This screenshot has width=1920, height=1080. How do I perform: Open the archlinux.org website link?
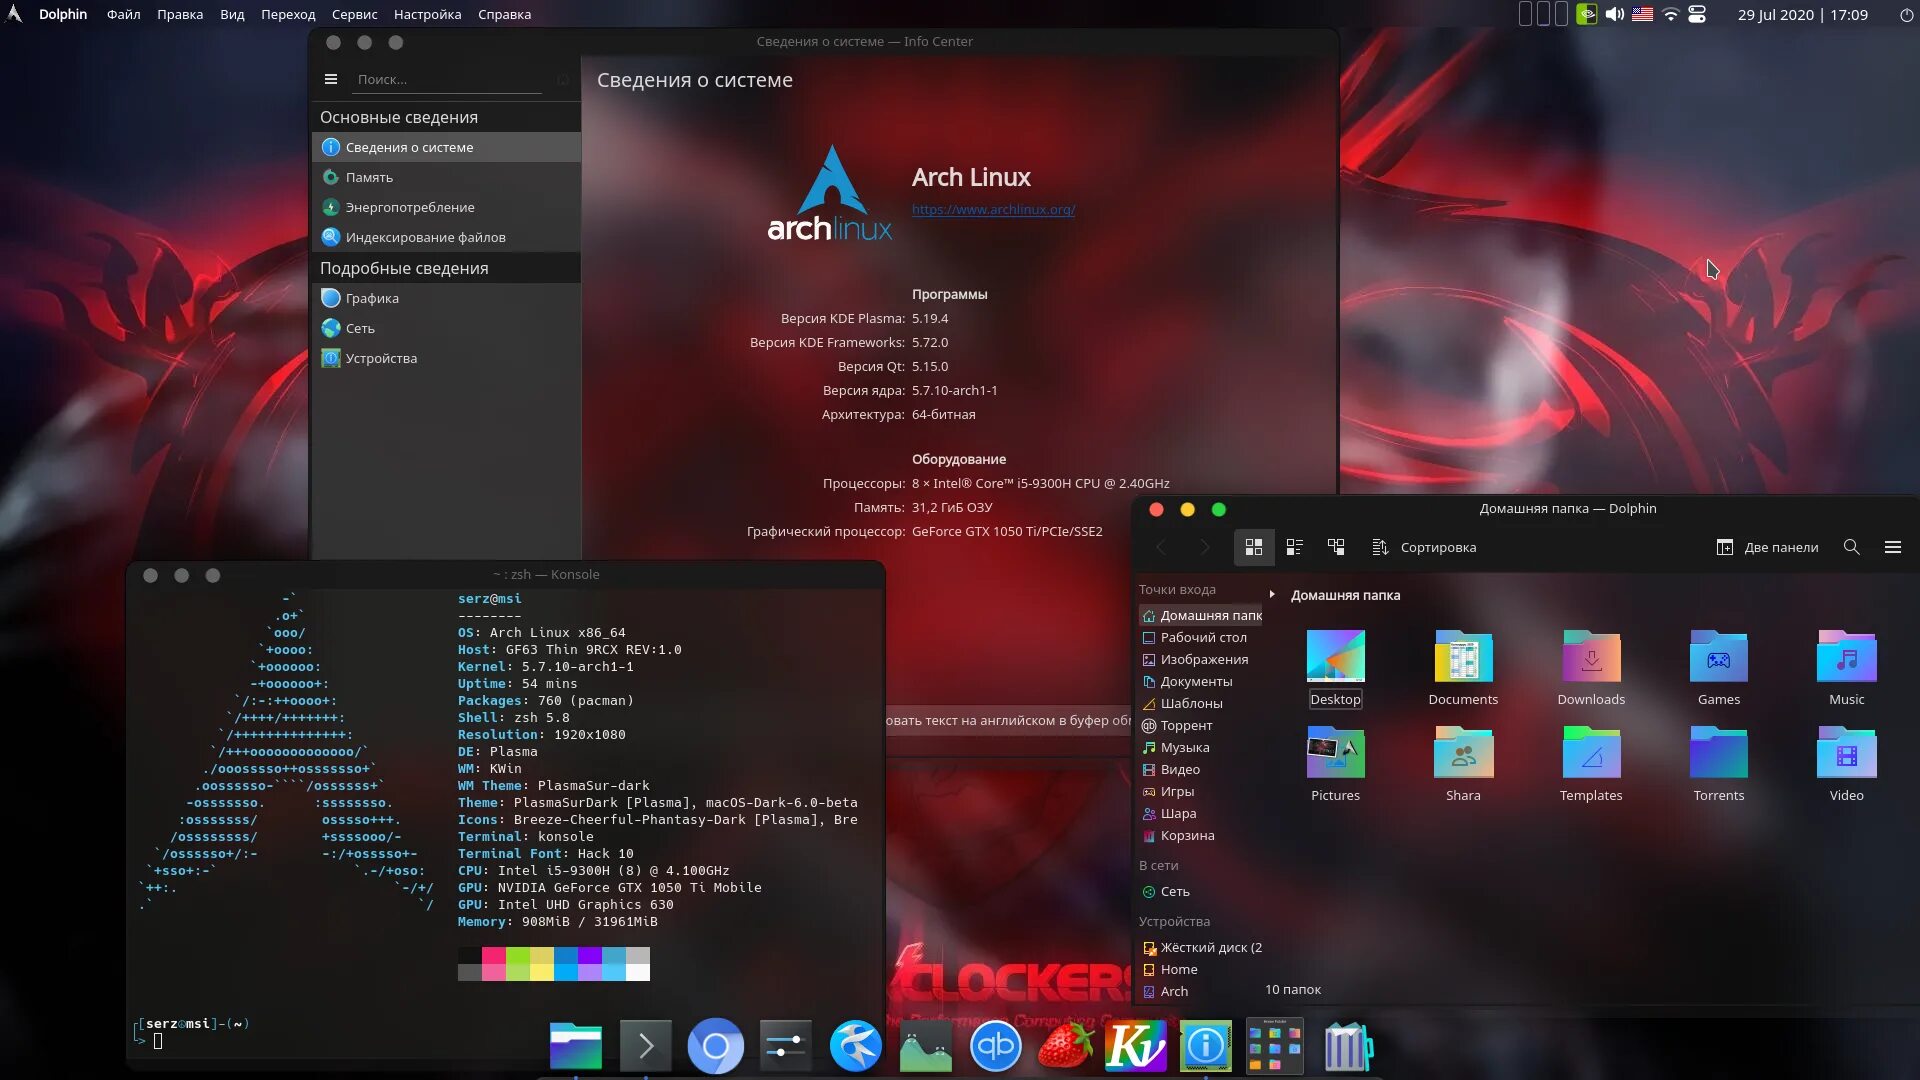click(x=993, y=209)
